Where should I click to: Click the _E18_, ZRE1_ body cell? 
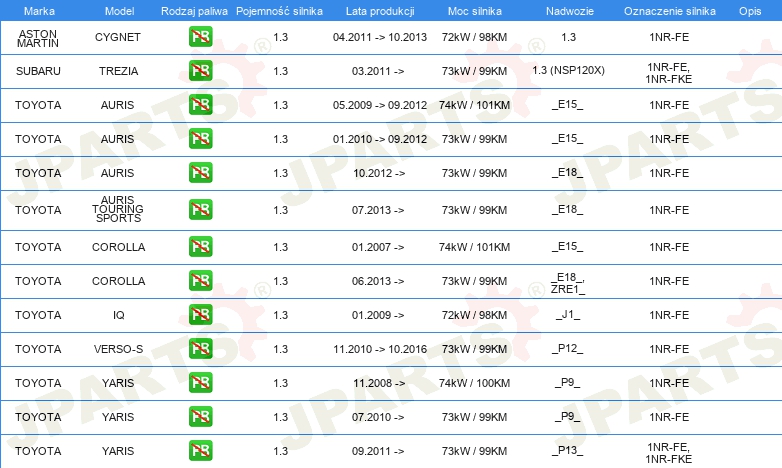(x=568, y=283)
